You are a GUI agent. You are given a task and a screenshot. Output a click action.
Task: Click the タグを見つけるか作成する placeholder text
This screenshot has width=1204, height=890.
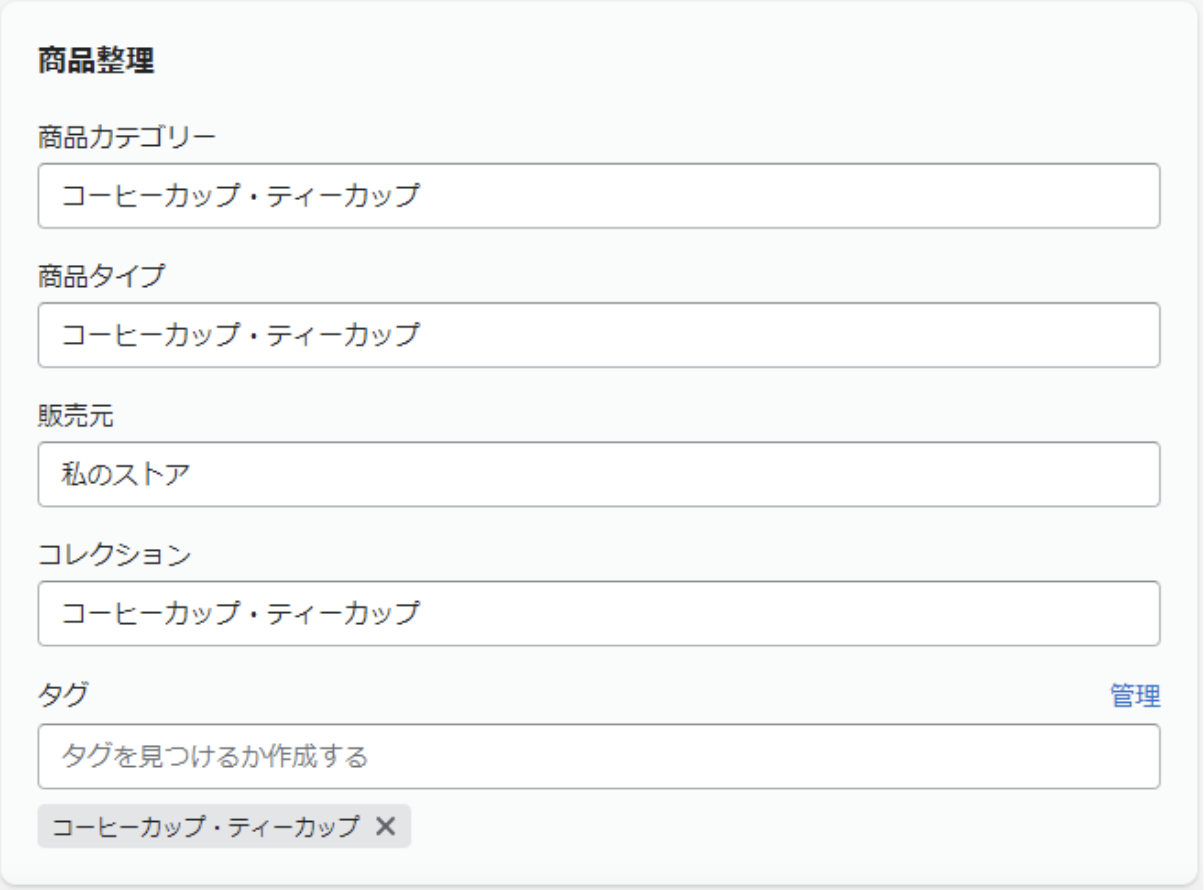pyautogui.click(x=215, y=756)
